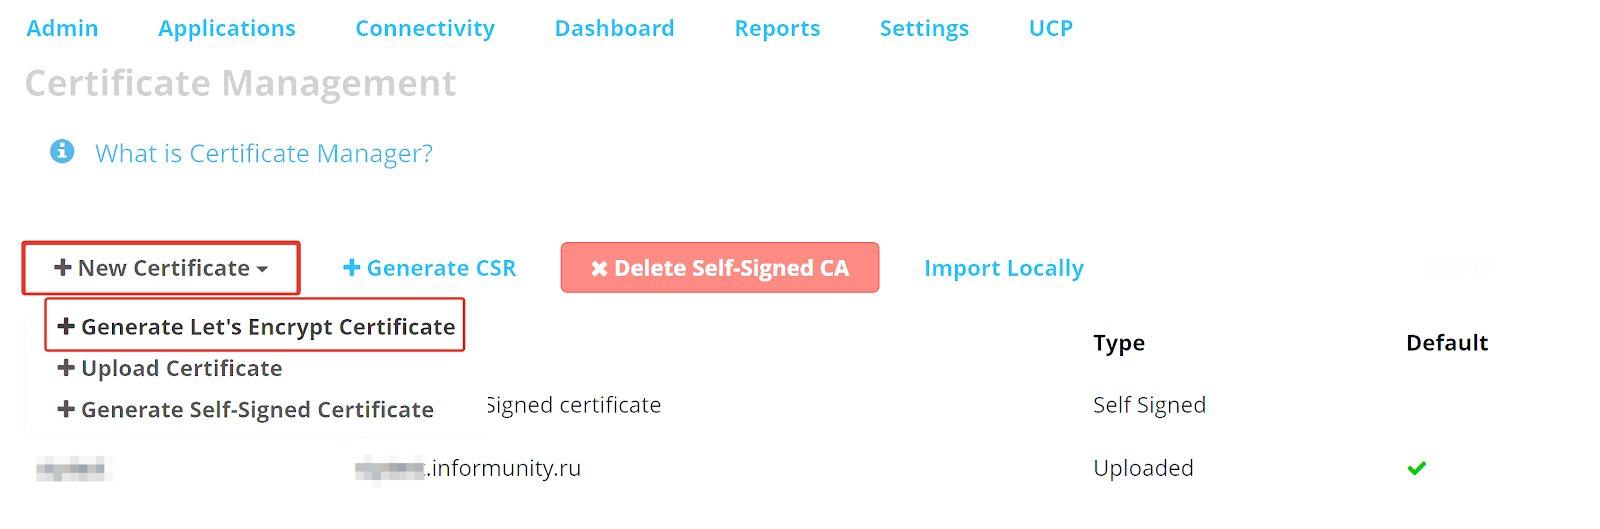Click the plus icon beside Generate CSR
1600x529 pixels.
pyautogui.click(x=351, y=267)
